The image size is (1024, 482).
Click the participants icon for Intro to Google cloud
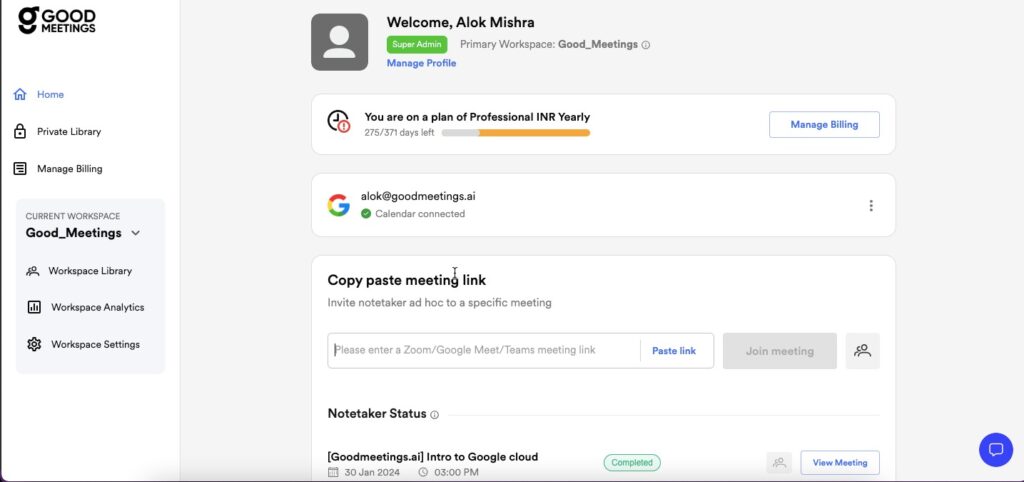click(x=779, y=463)
